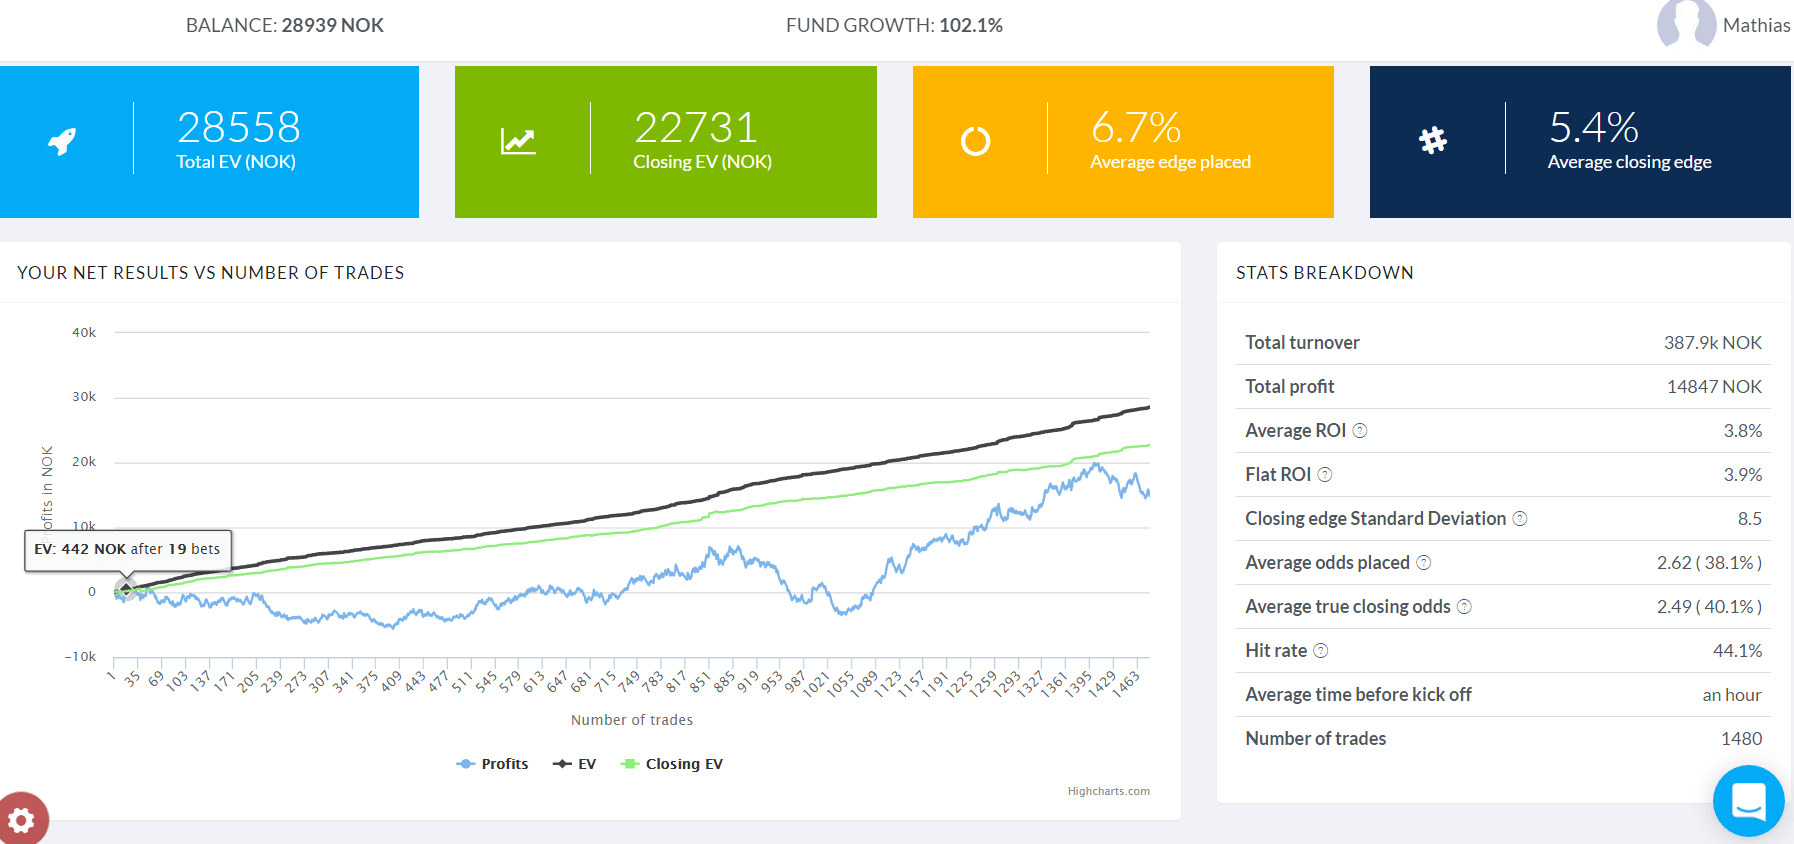Toggle the Profits series in chart legend
This screenshot has height=844, width=1794.
coord(493,764)
